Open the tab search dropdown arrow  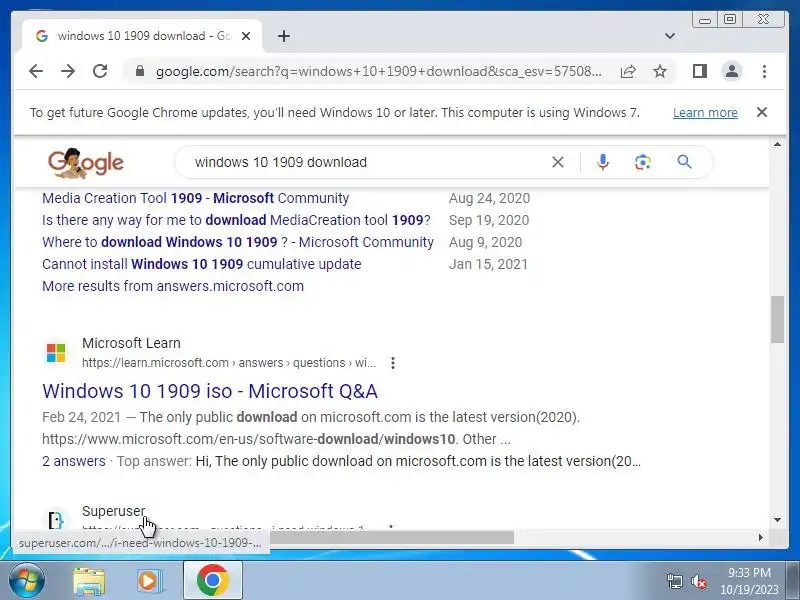coord(670,36)
